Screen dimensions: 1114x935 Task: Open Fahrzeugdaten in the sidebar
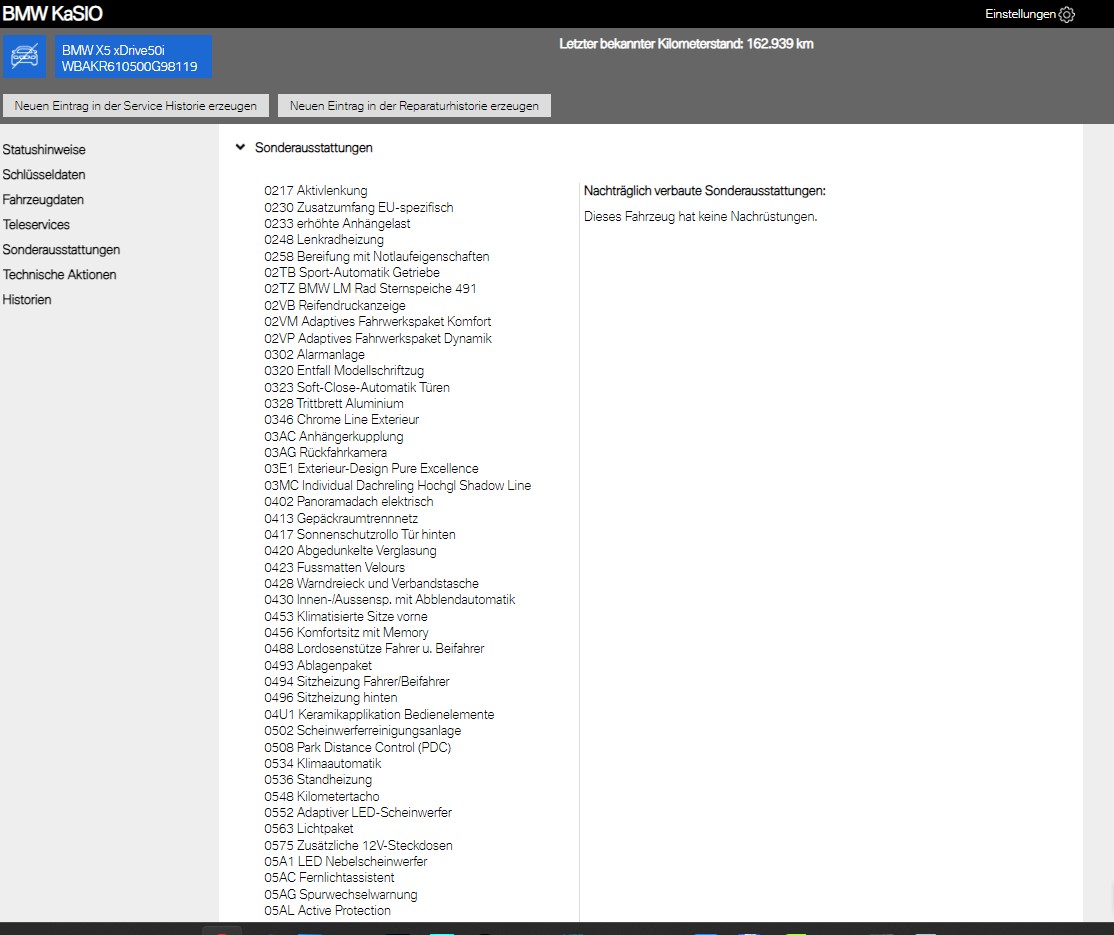(x=43, y=200)
